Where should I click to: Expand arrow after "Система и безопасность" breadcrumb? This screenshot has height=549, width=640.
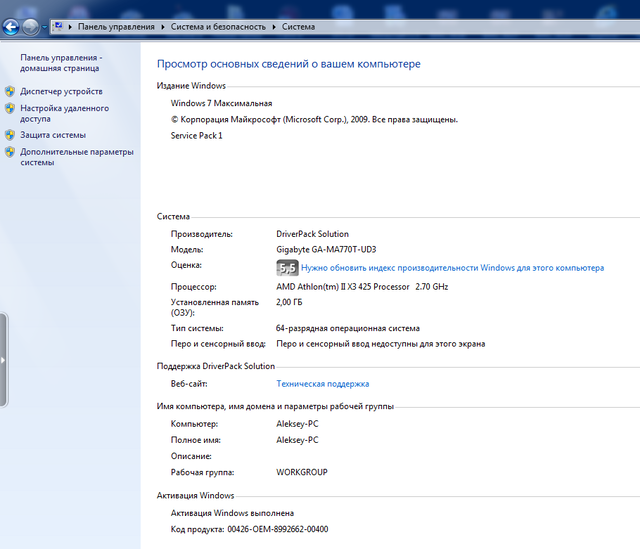(x=274, y=27)
